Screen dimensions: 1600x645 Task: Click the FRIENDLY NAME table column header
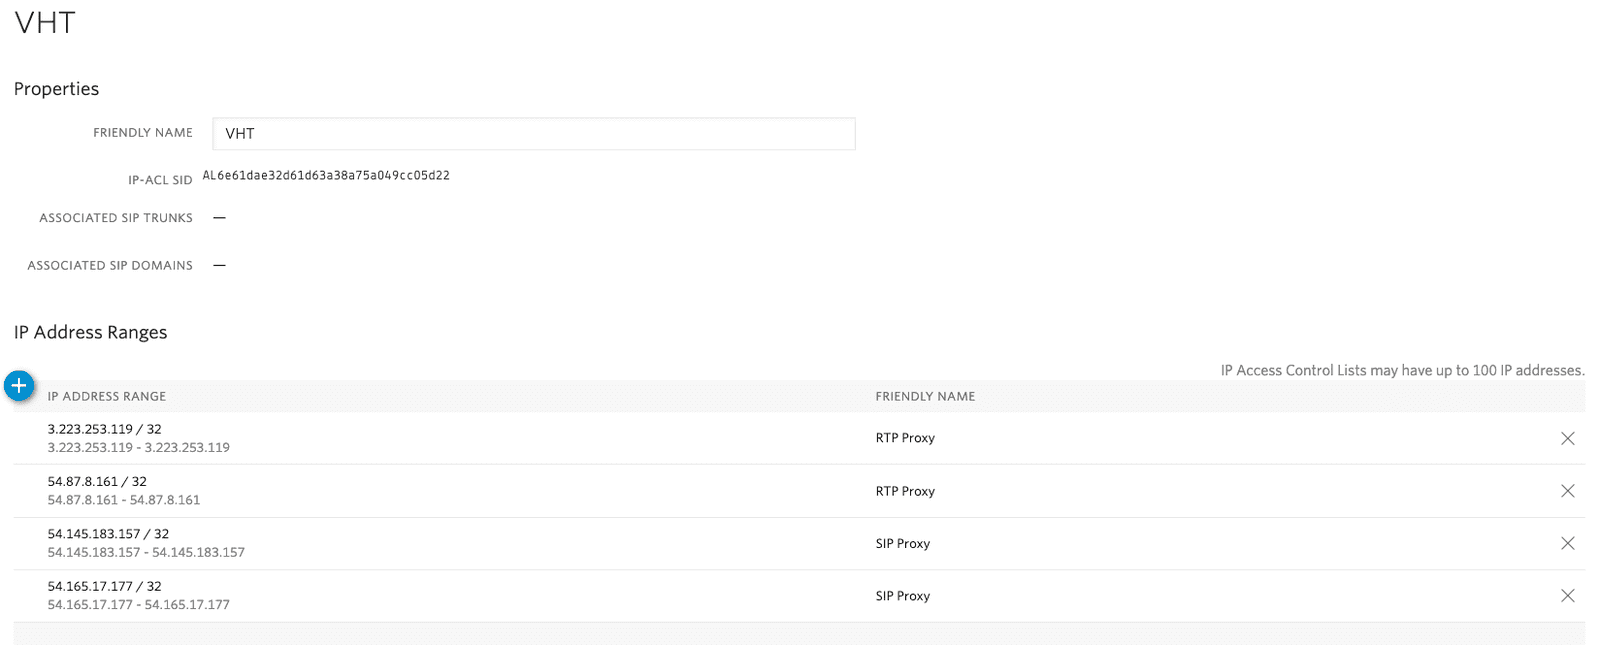coord(925,397)
